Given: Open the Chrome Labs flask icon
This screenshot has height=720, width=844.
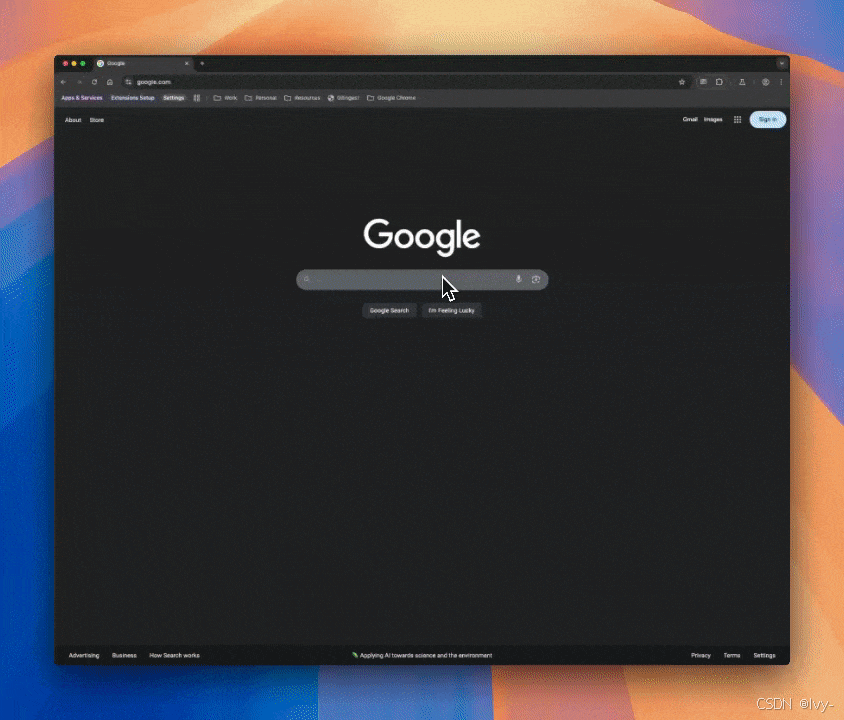Looking at the screenshot, I should coord(742,82).
